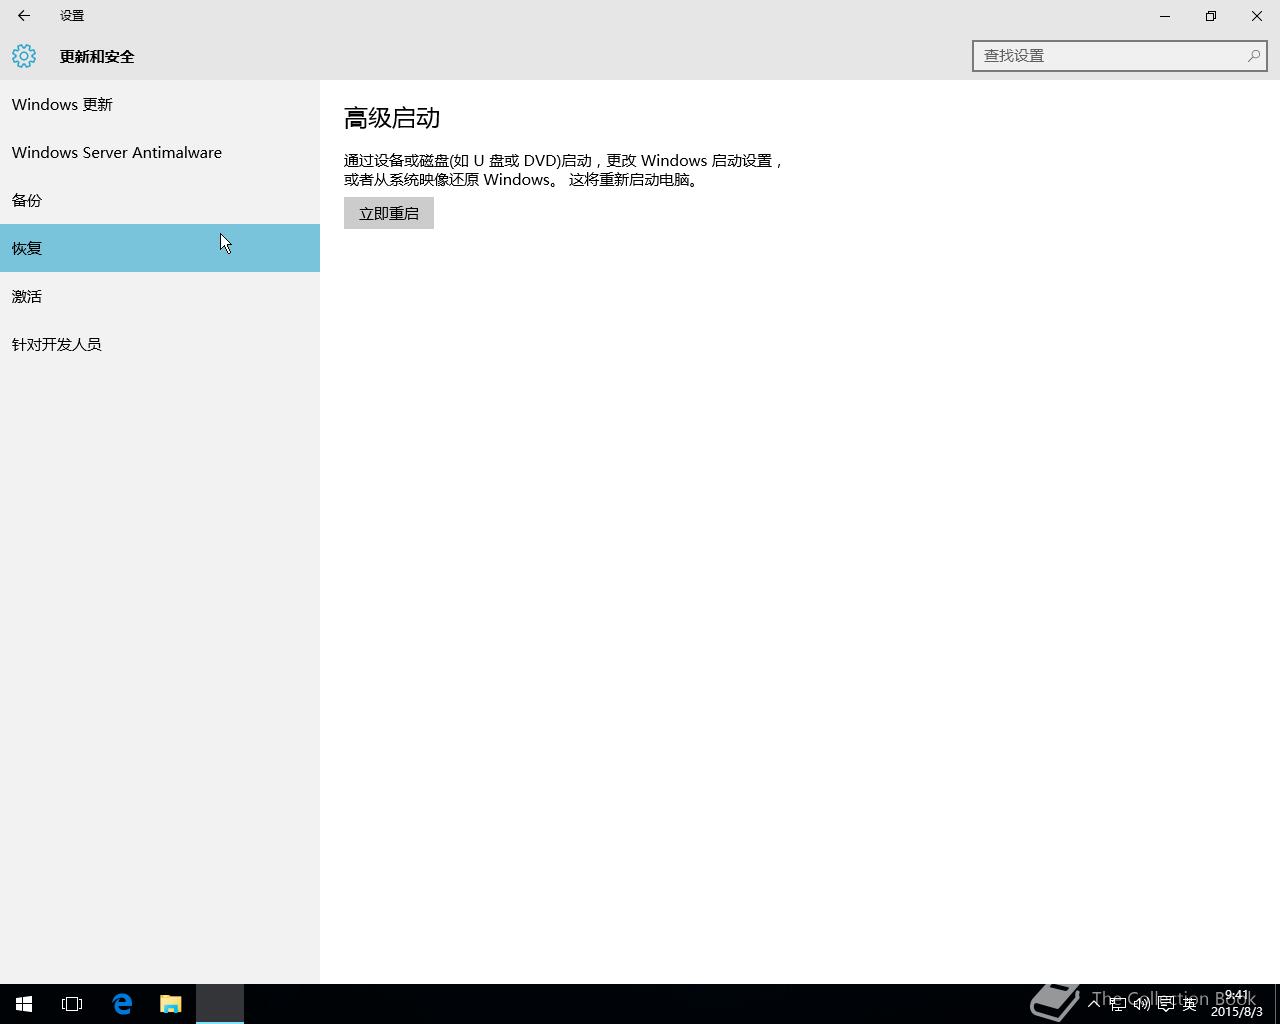Open Task View from the taskbar
This screenshot has width=1280, height=1024.
pyautogui.click(x=72, y=1004)
